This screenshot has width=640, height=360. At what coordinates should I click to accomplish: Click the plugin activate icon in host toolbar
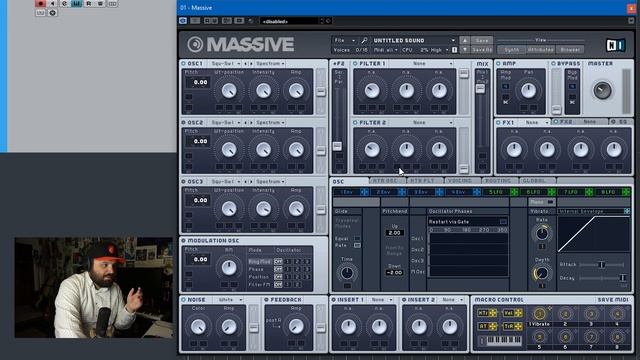pyautogui.click(x=183, y=21)
